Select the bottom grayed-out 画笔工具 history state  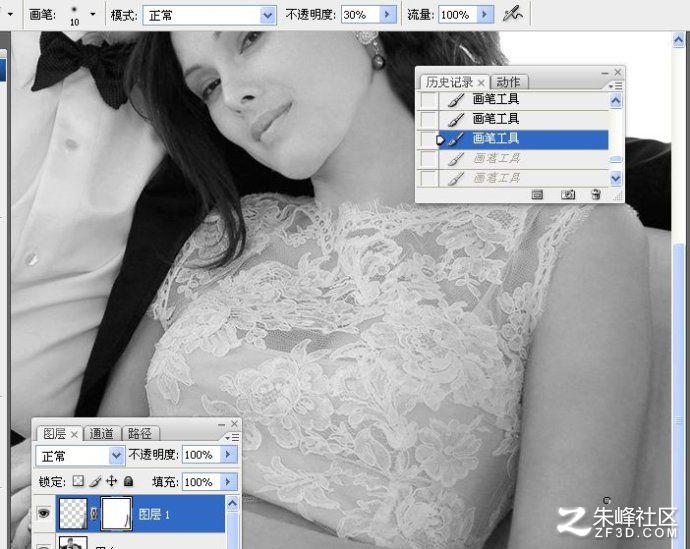pyautogui.click(x=524, y=178)
